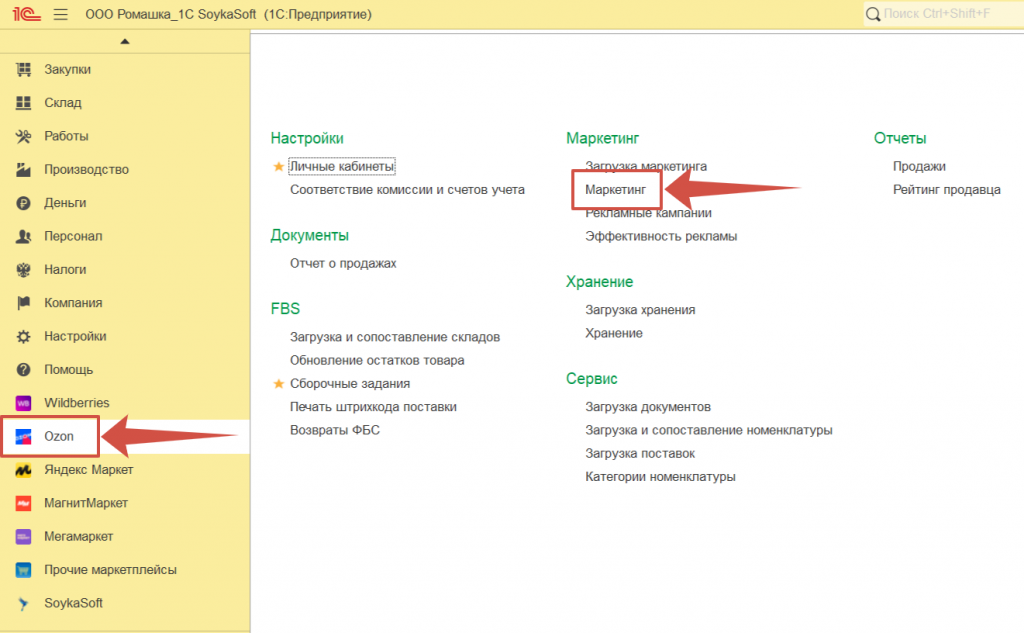Toggle favorite star for Сборочные задания
The width and height of the screenshot is (1024, 633).
(x=279, y=383)
